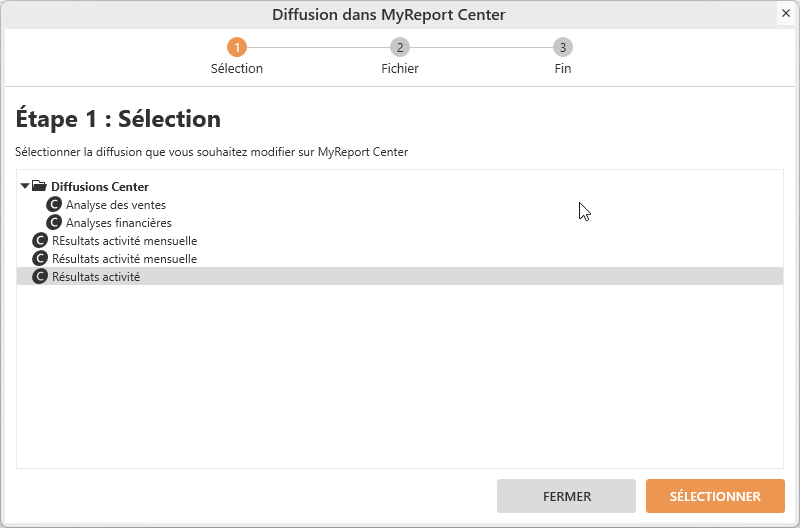This screenshot has height=528, width=800.
Task: Click the icon beside Analyses financières
Action: (54, 223)
